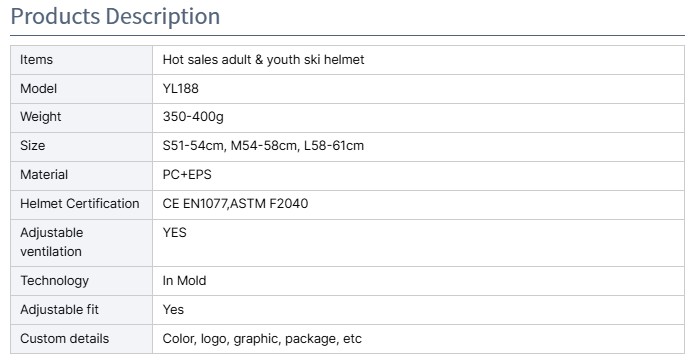698x361 pixels.
Task: Select the Model label cell
Action: point(81,89)
